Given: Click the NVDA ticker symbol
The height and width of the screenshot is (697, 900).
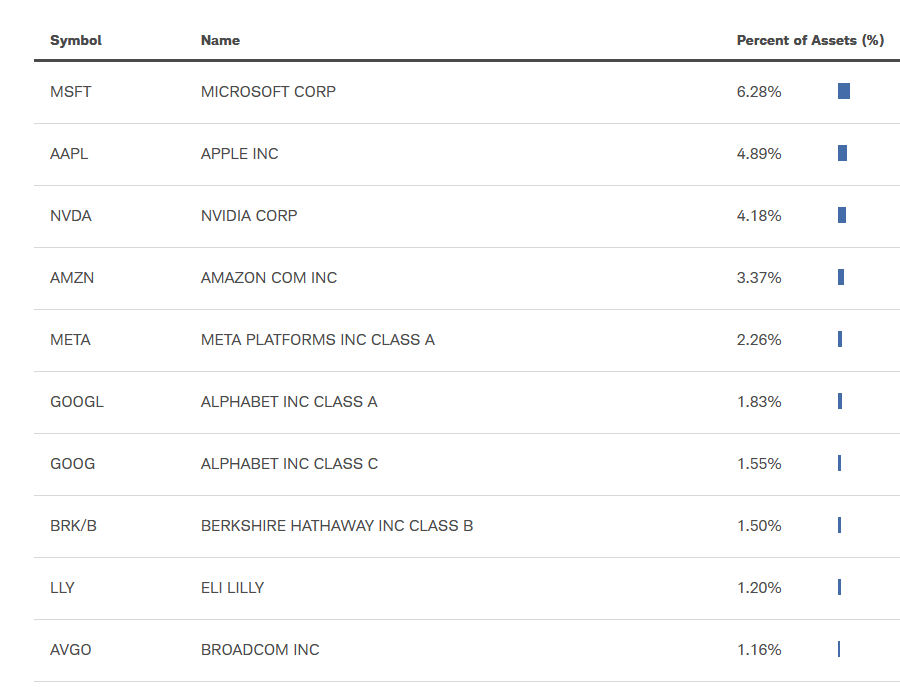Looking at the screenshot, I should 71,216.
